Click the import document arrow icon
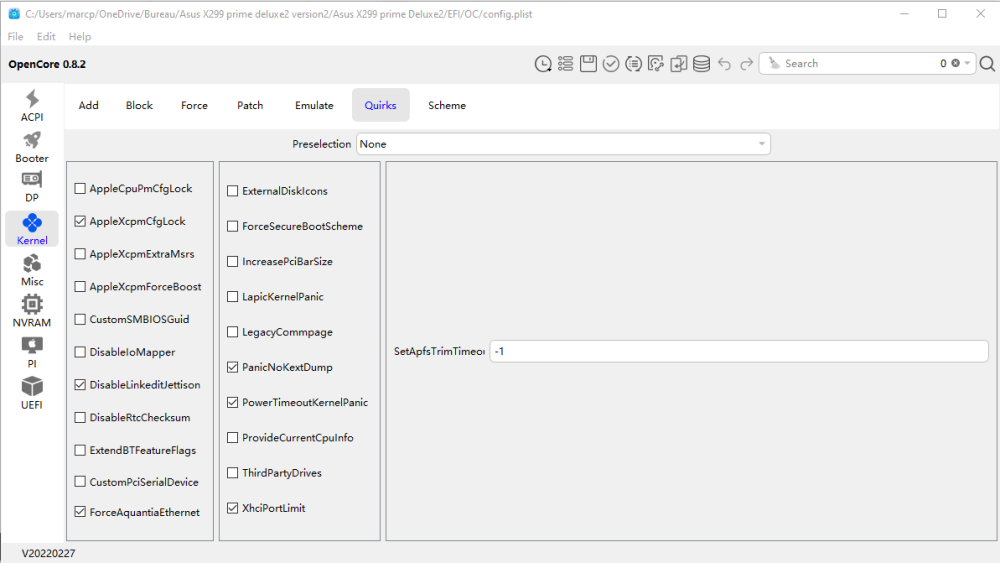Viewport: 1000px width, 563px height. 679,64
